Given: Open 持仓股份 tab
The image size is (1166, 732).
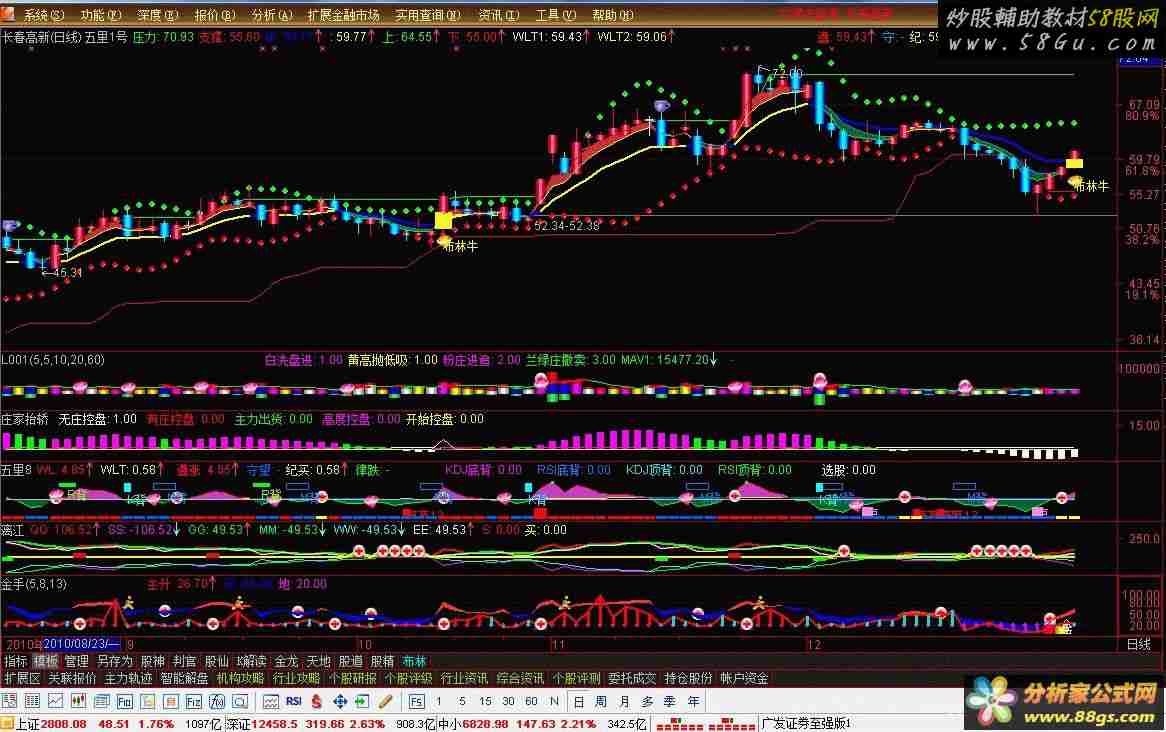Looking at the screenshot, I should click(688, 678).
